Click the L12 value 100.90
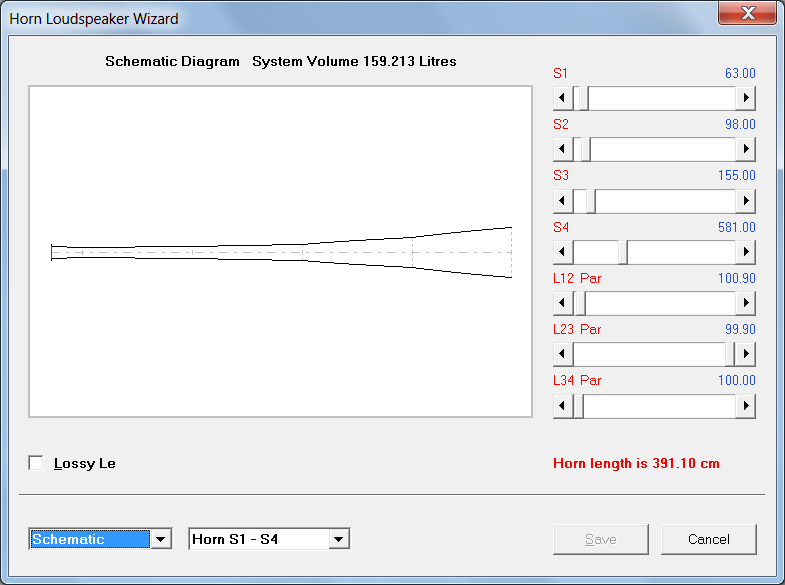 click(736, 279)
